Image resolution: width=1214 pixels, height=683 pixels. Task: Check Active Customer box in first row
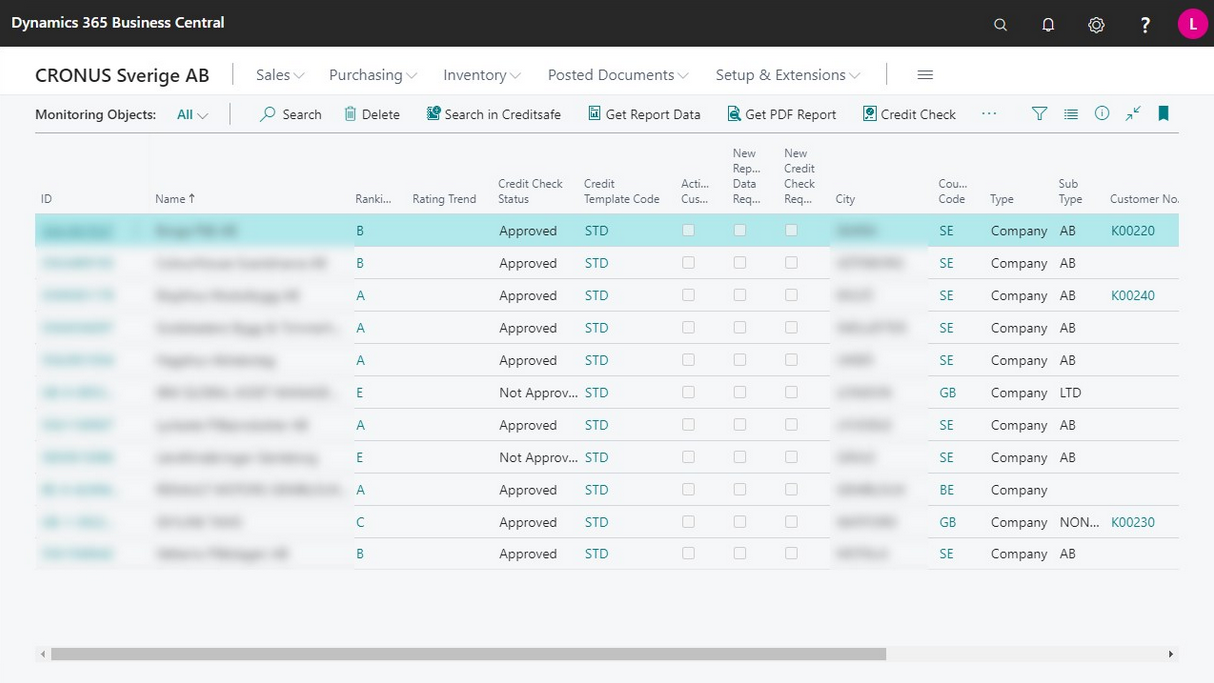click(x=688, y=231)
